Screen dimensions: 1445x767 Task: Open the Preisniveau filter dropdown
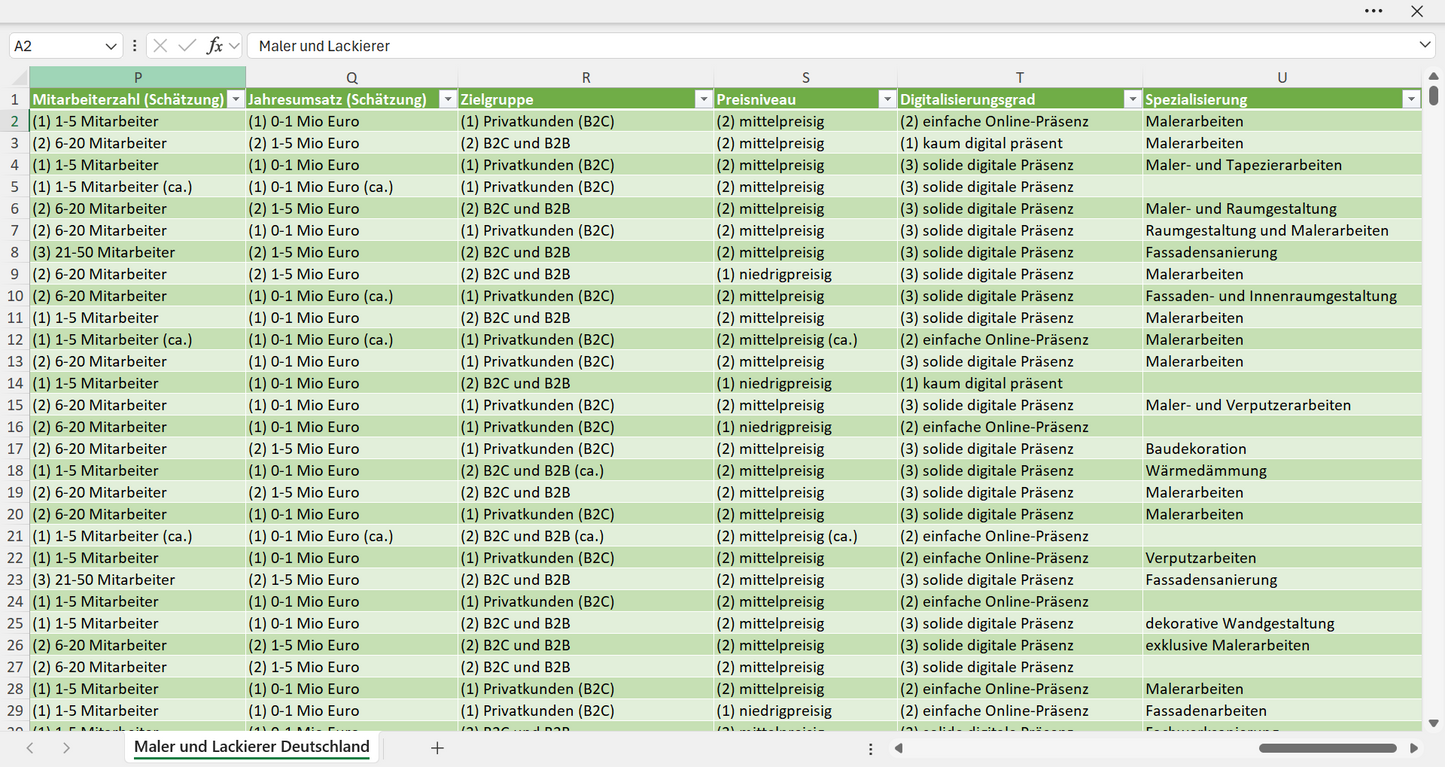[x=886, y=99]
